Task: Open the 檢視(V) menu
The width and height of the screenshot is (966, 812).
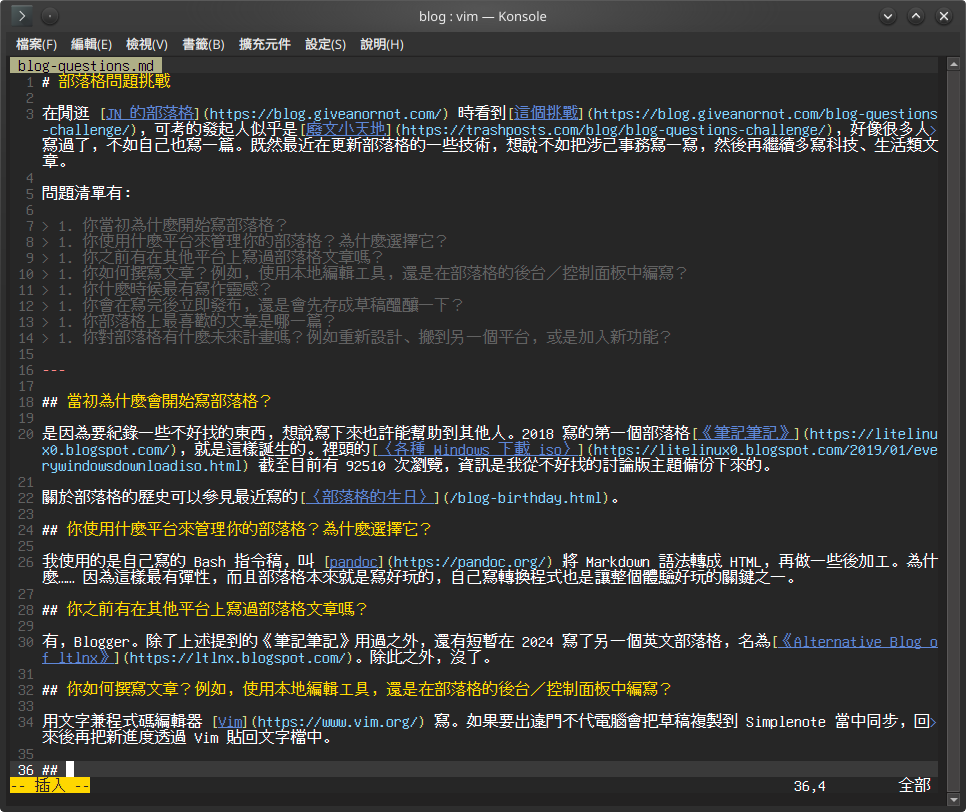Action: [147, 44]
